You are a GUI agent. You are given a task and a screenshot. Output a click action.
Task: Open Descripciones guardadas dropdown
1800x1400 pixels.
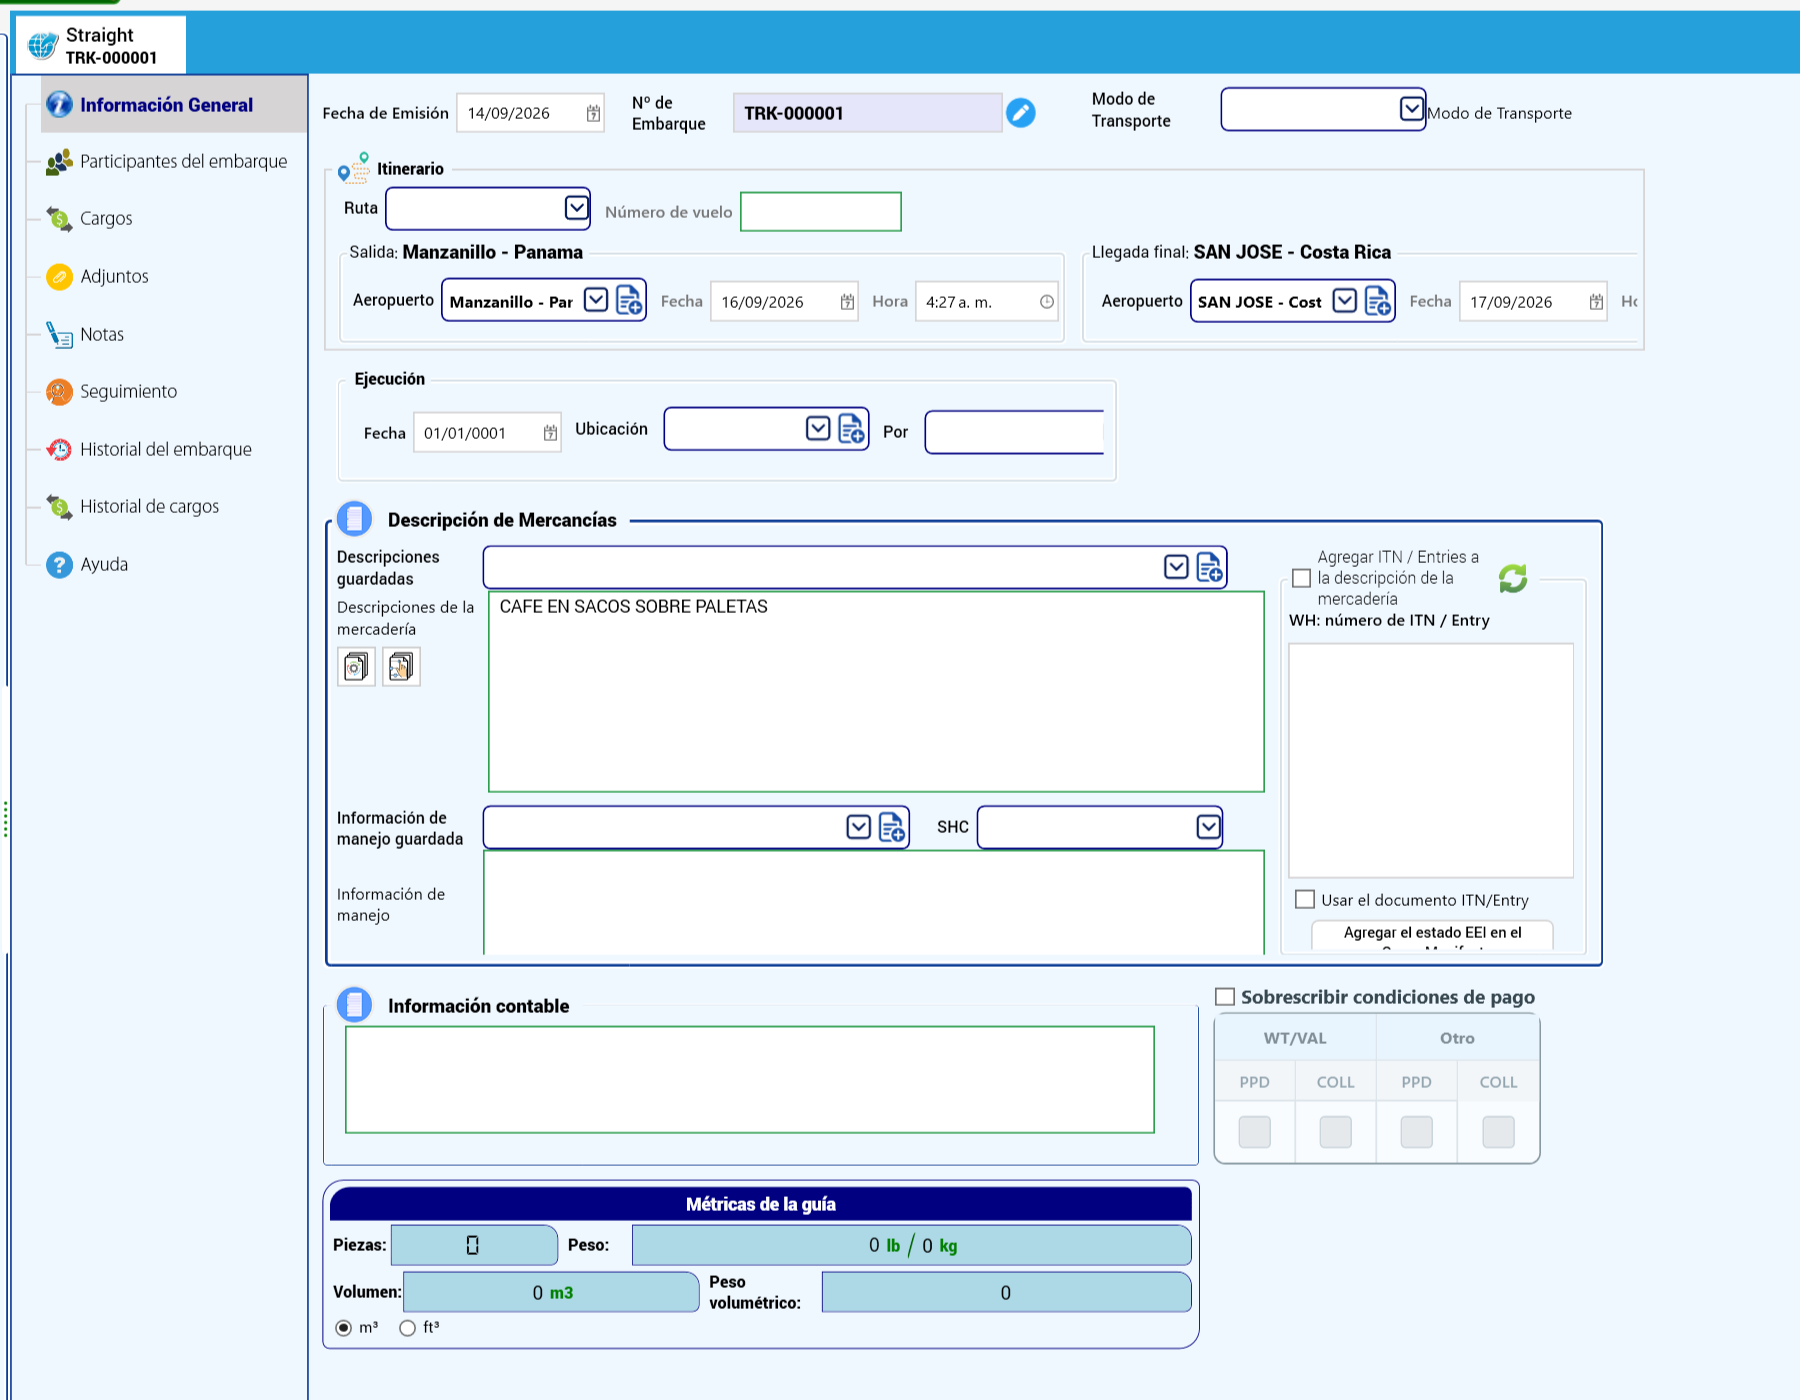click(1176, 567)
